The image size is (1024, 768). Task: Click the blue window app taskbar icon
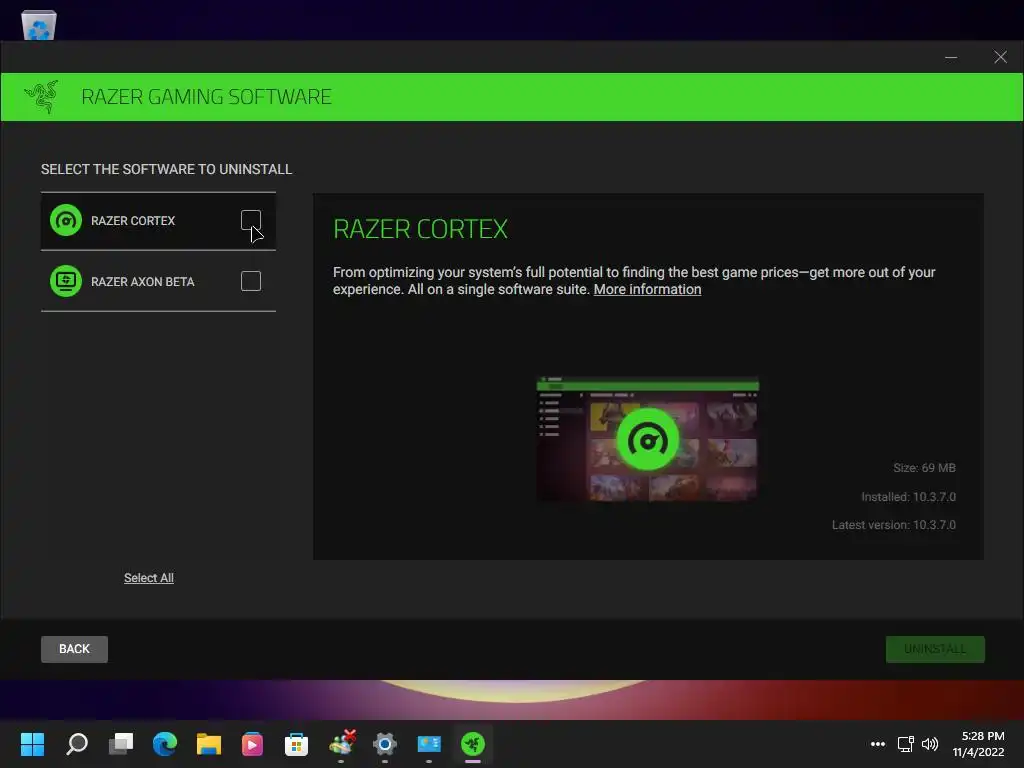click(x=429, y=744)
